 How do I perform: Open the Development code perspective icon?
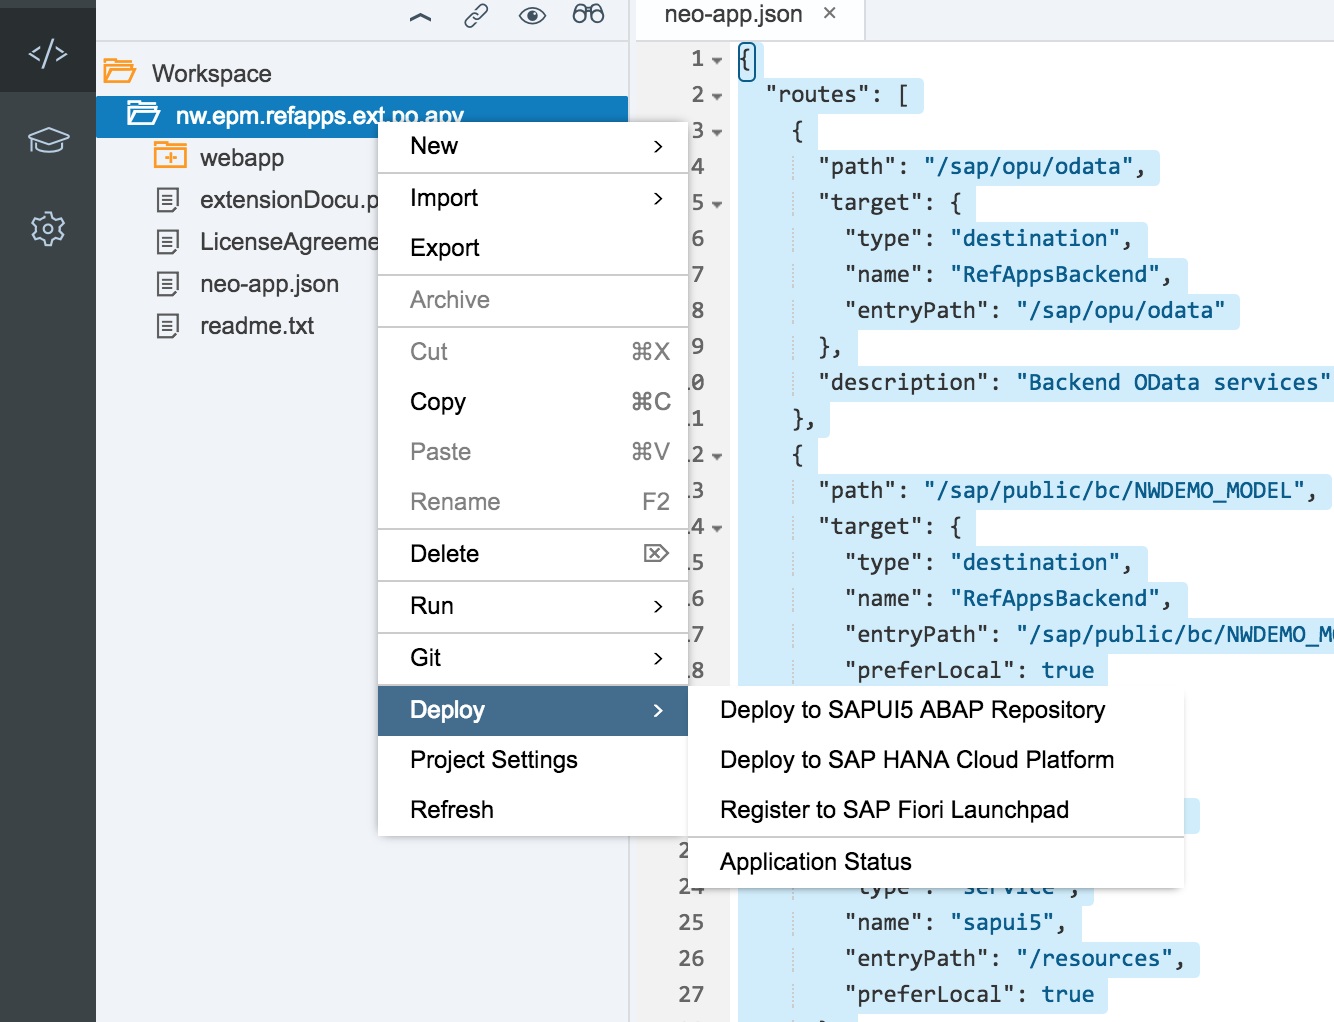(x=48, y=53)
